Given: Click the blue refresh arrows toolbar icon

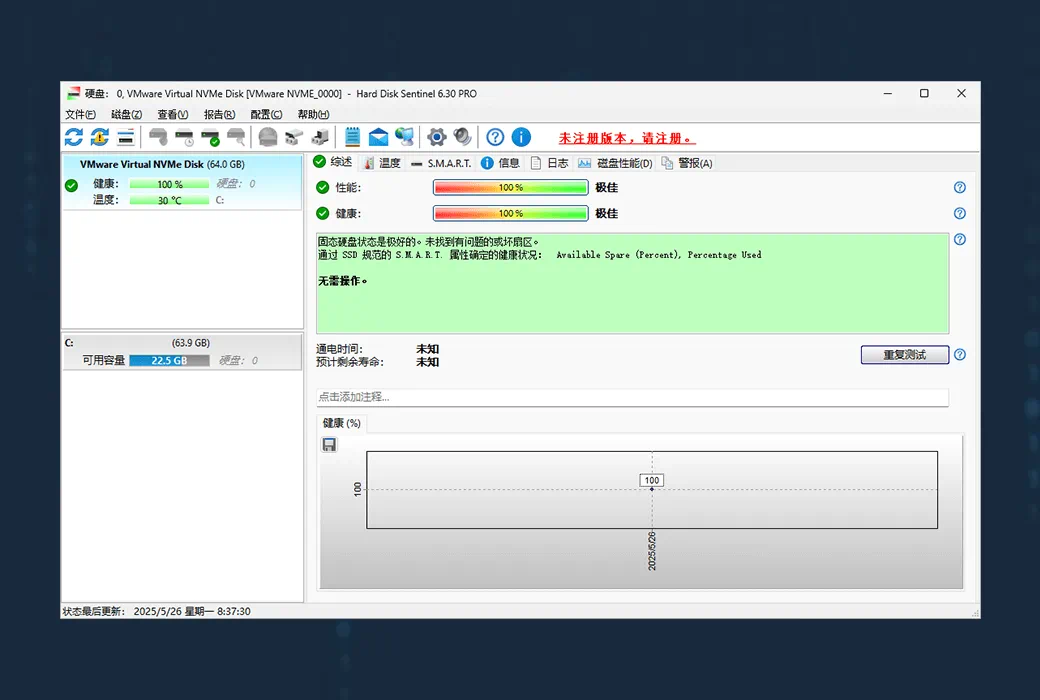Looking at the screenshot, I should point(74,137).
